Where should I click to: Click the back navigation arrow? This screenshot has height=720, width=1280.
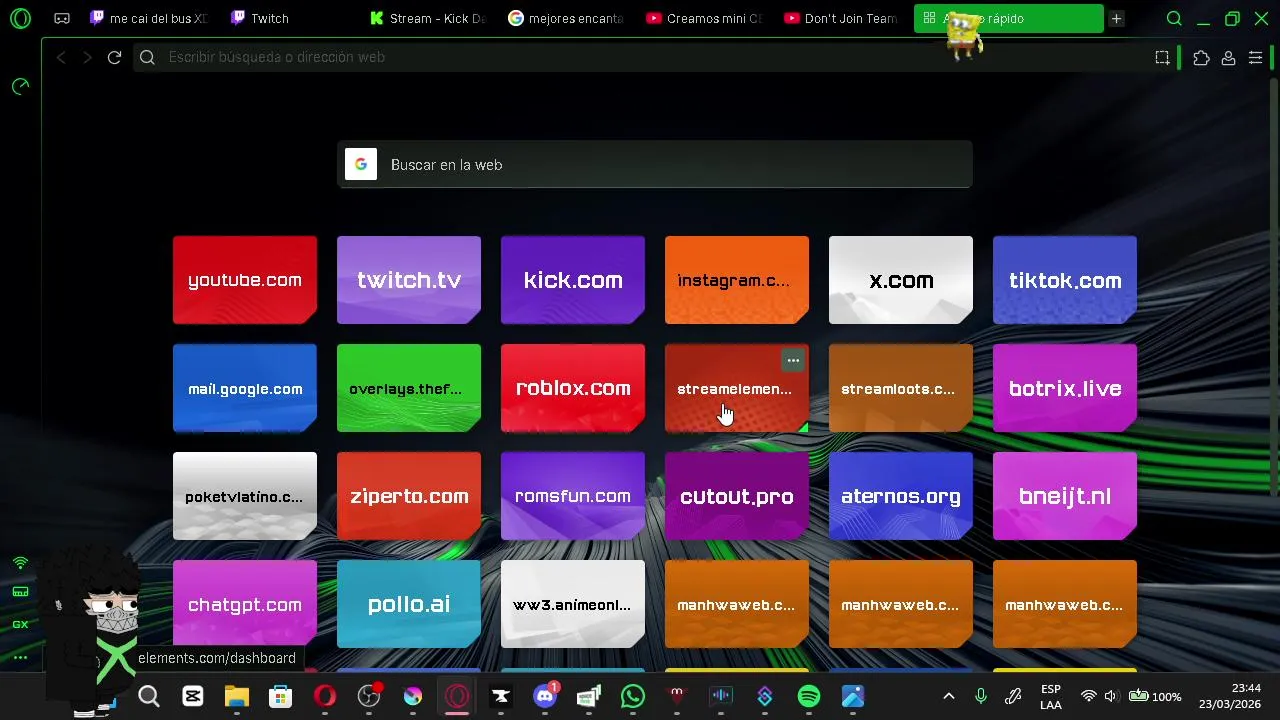point(61,57)
